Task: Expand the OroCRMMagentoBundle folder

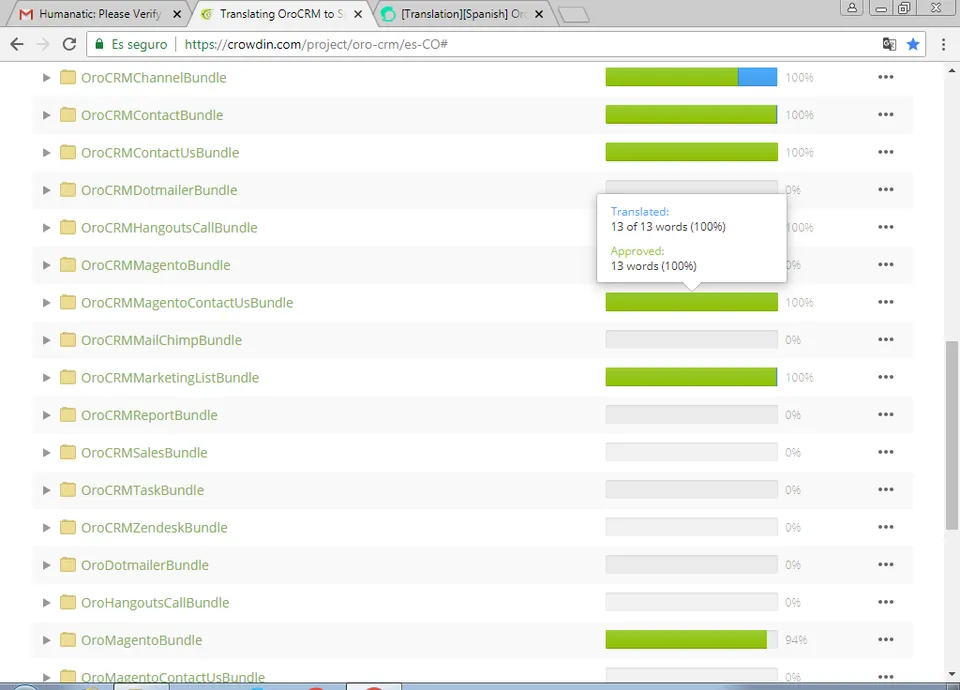Action: (x=46, y=265)
